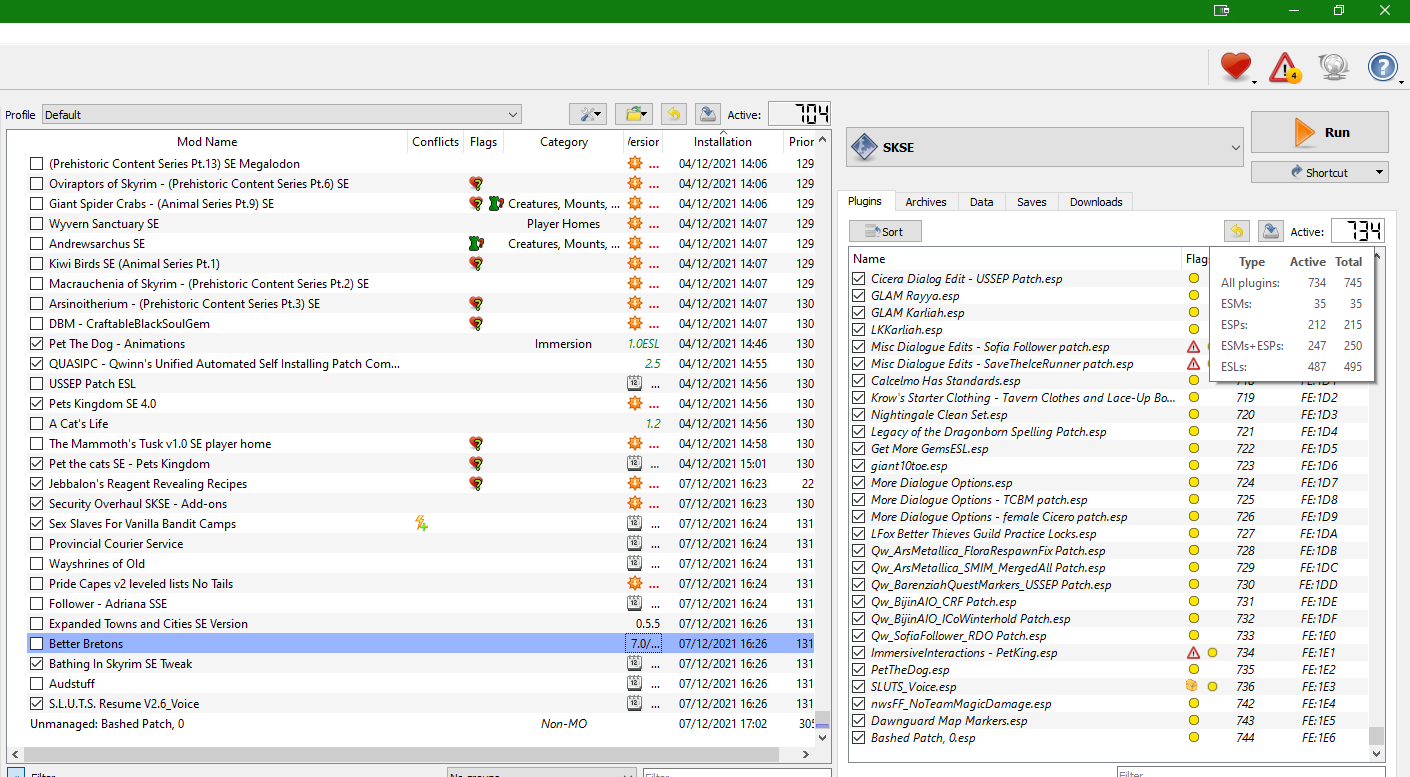Open the folder dropdown above mod list
Image resolution: width=1410 pixels, height=777 pixels.
click(x=634, y=114)
